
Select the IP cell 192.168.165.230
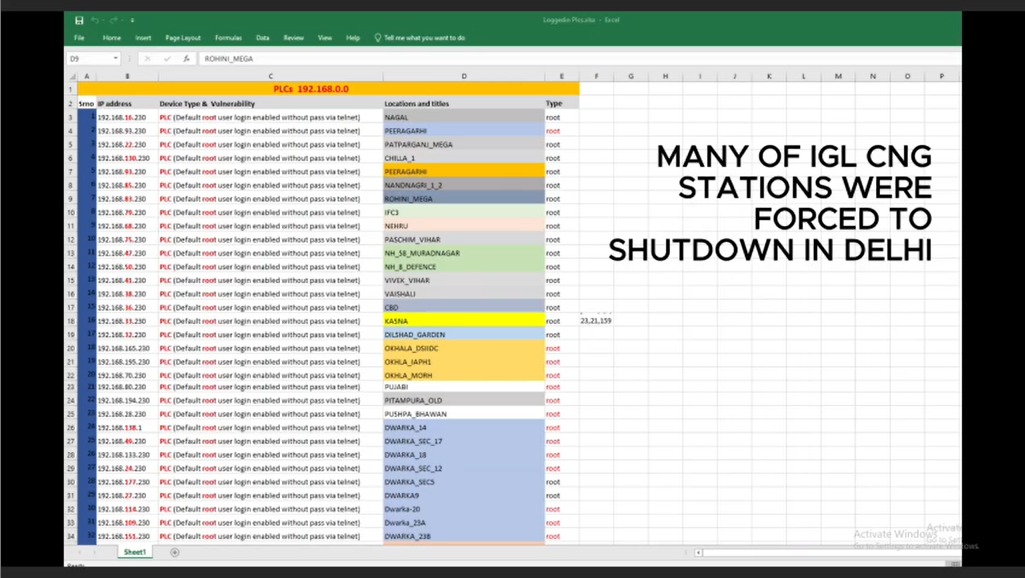pyautogui.click(x=127, y=348)
